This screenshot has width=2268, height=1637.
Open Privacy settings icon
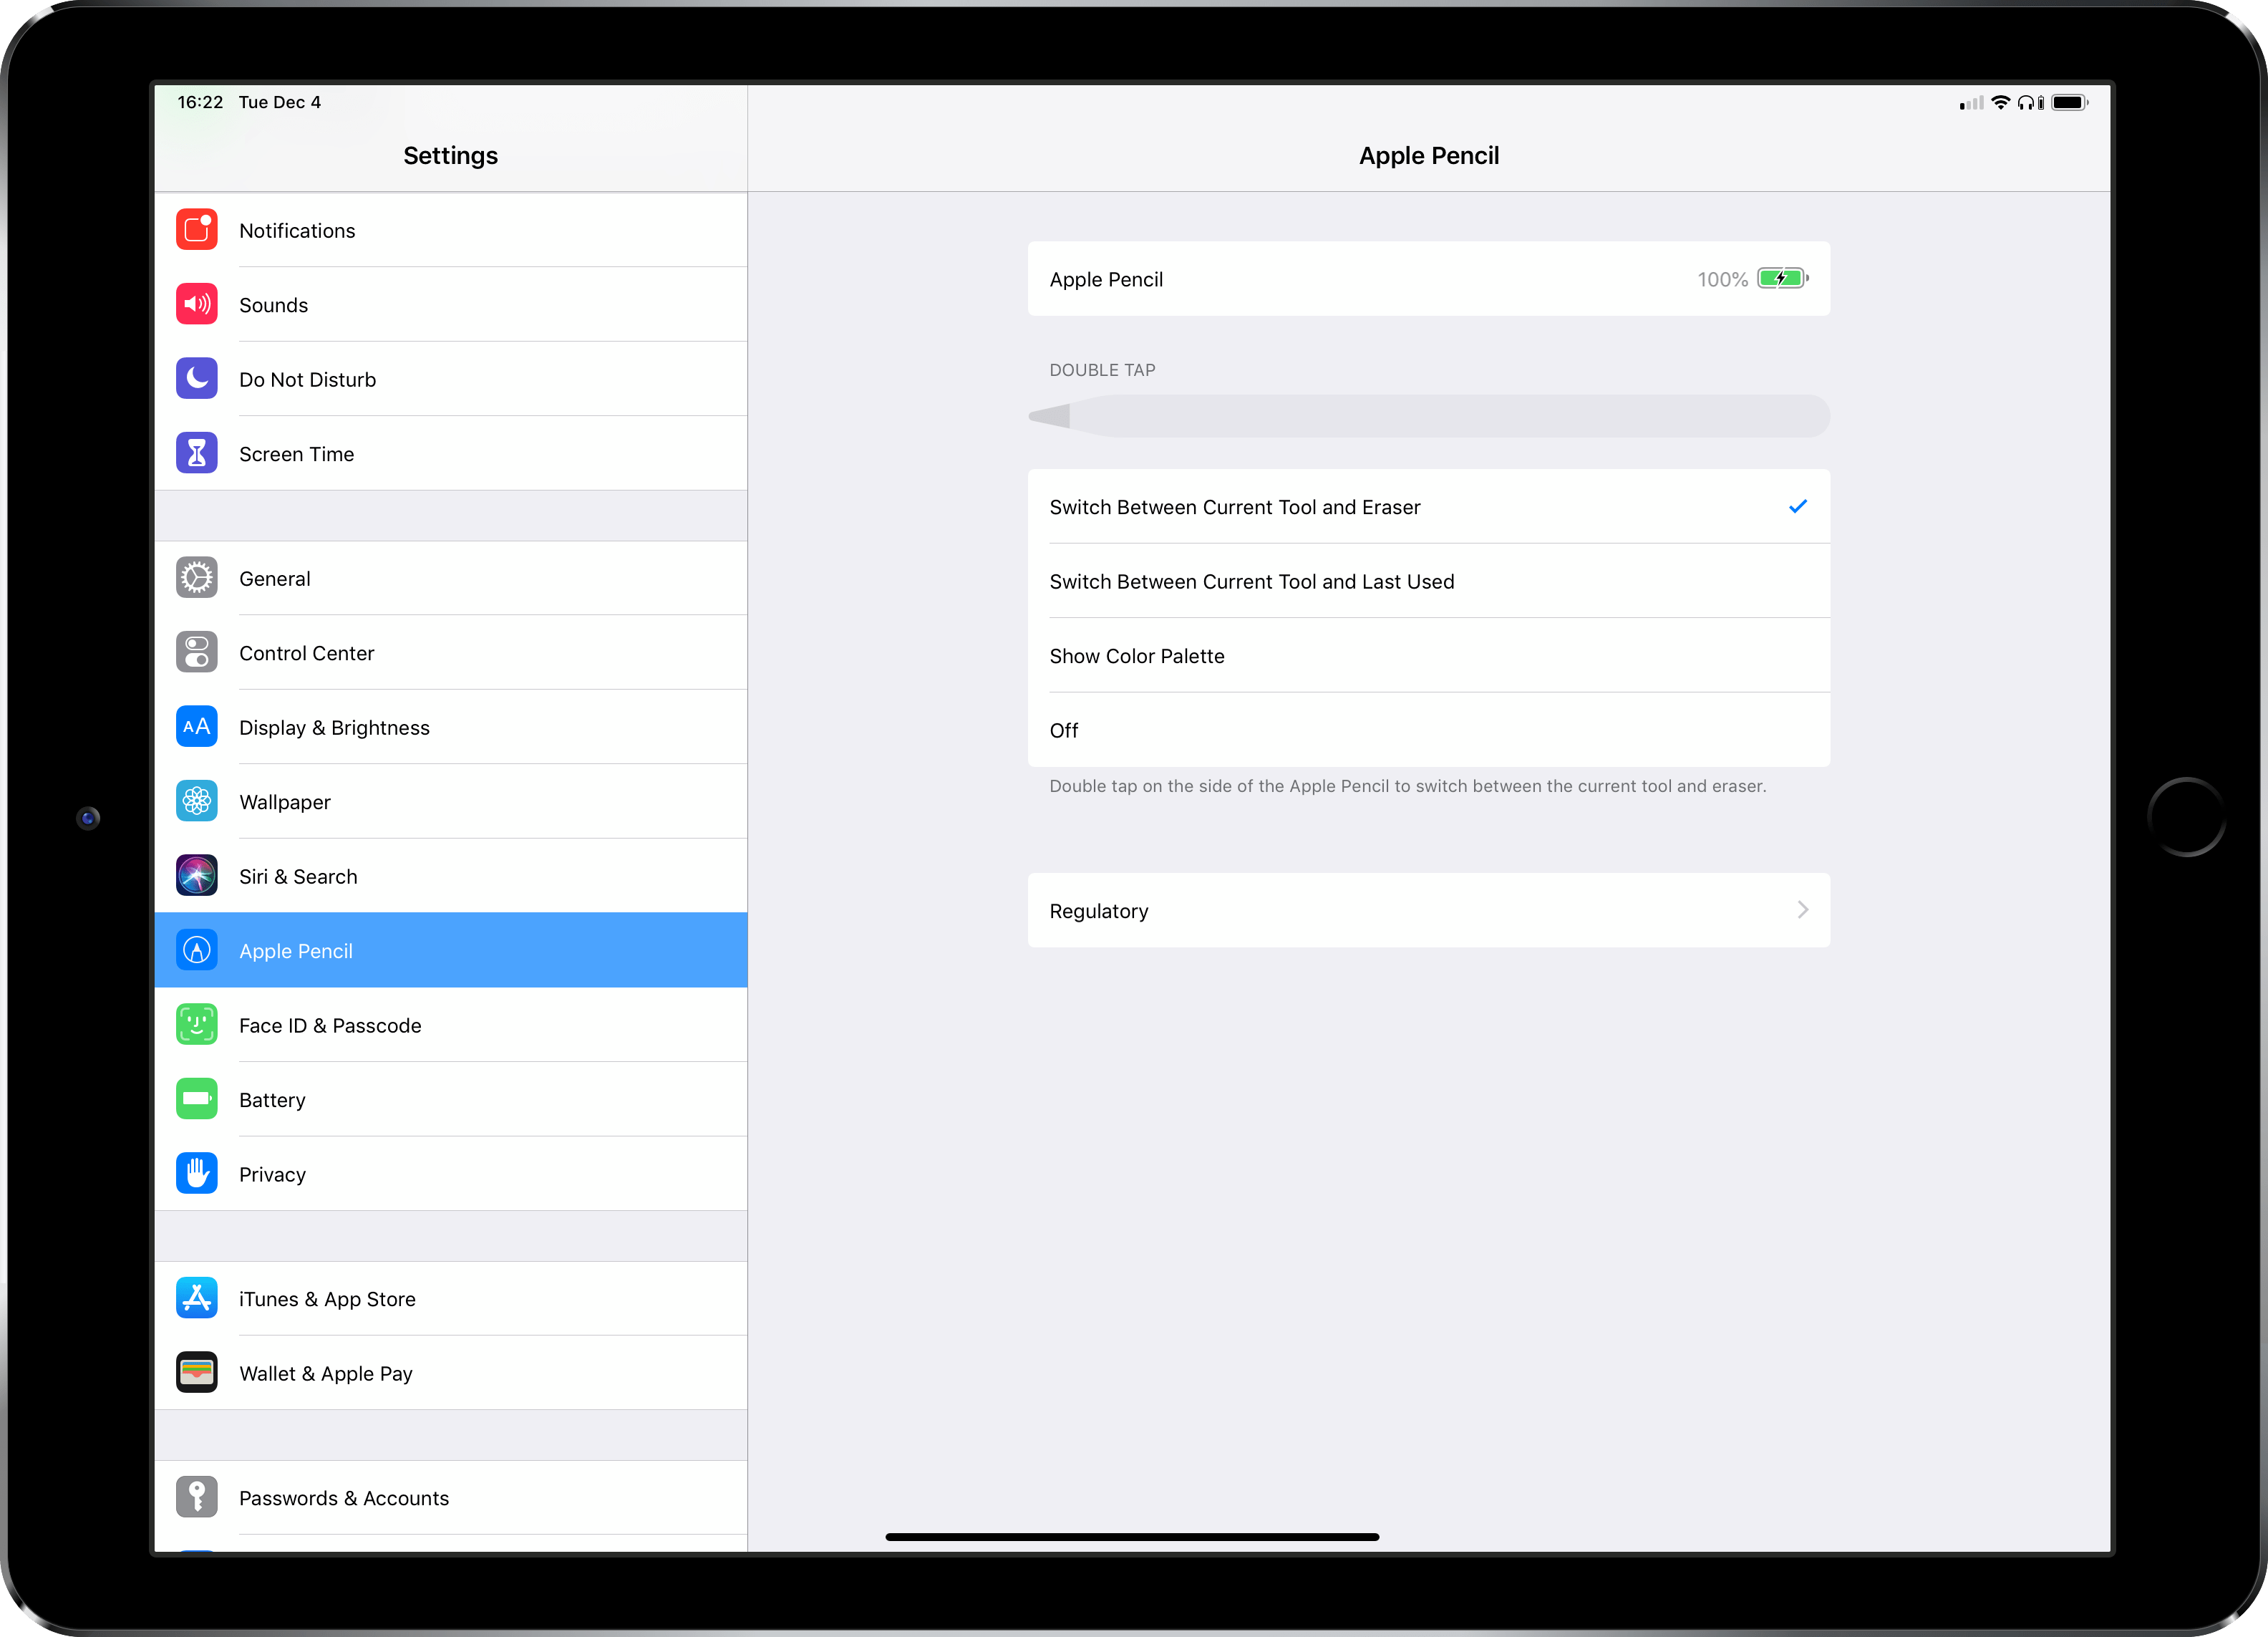(x=195, y=1172)
